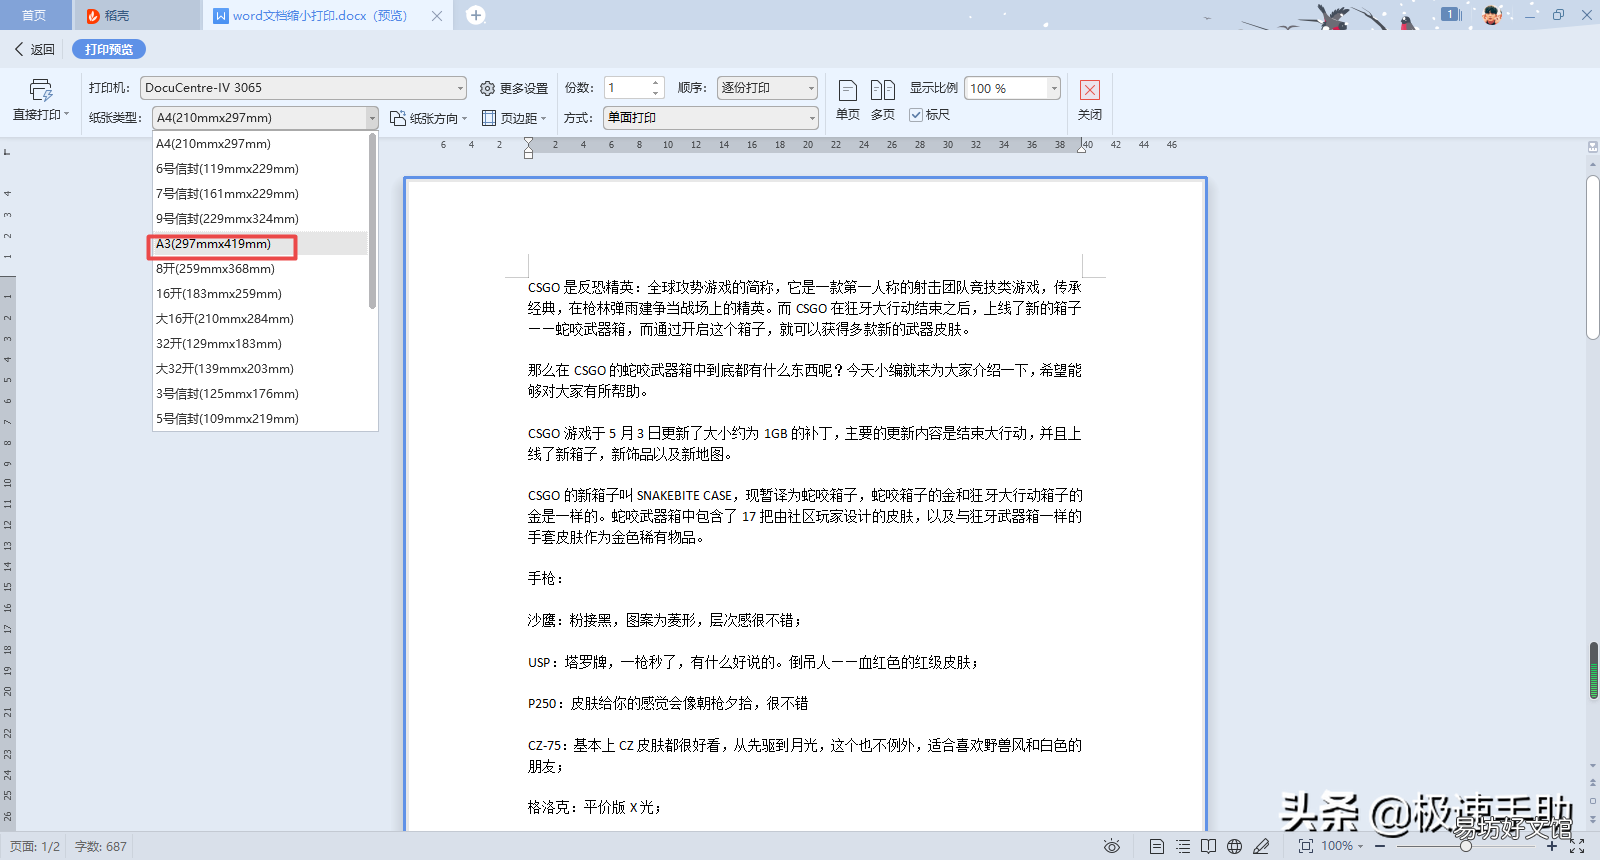
Task: Click the copies (份数) input field
Action: coord(627,88)
